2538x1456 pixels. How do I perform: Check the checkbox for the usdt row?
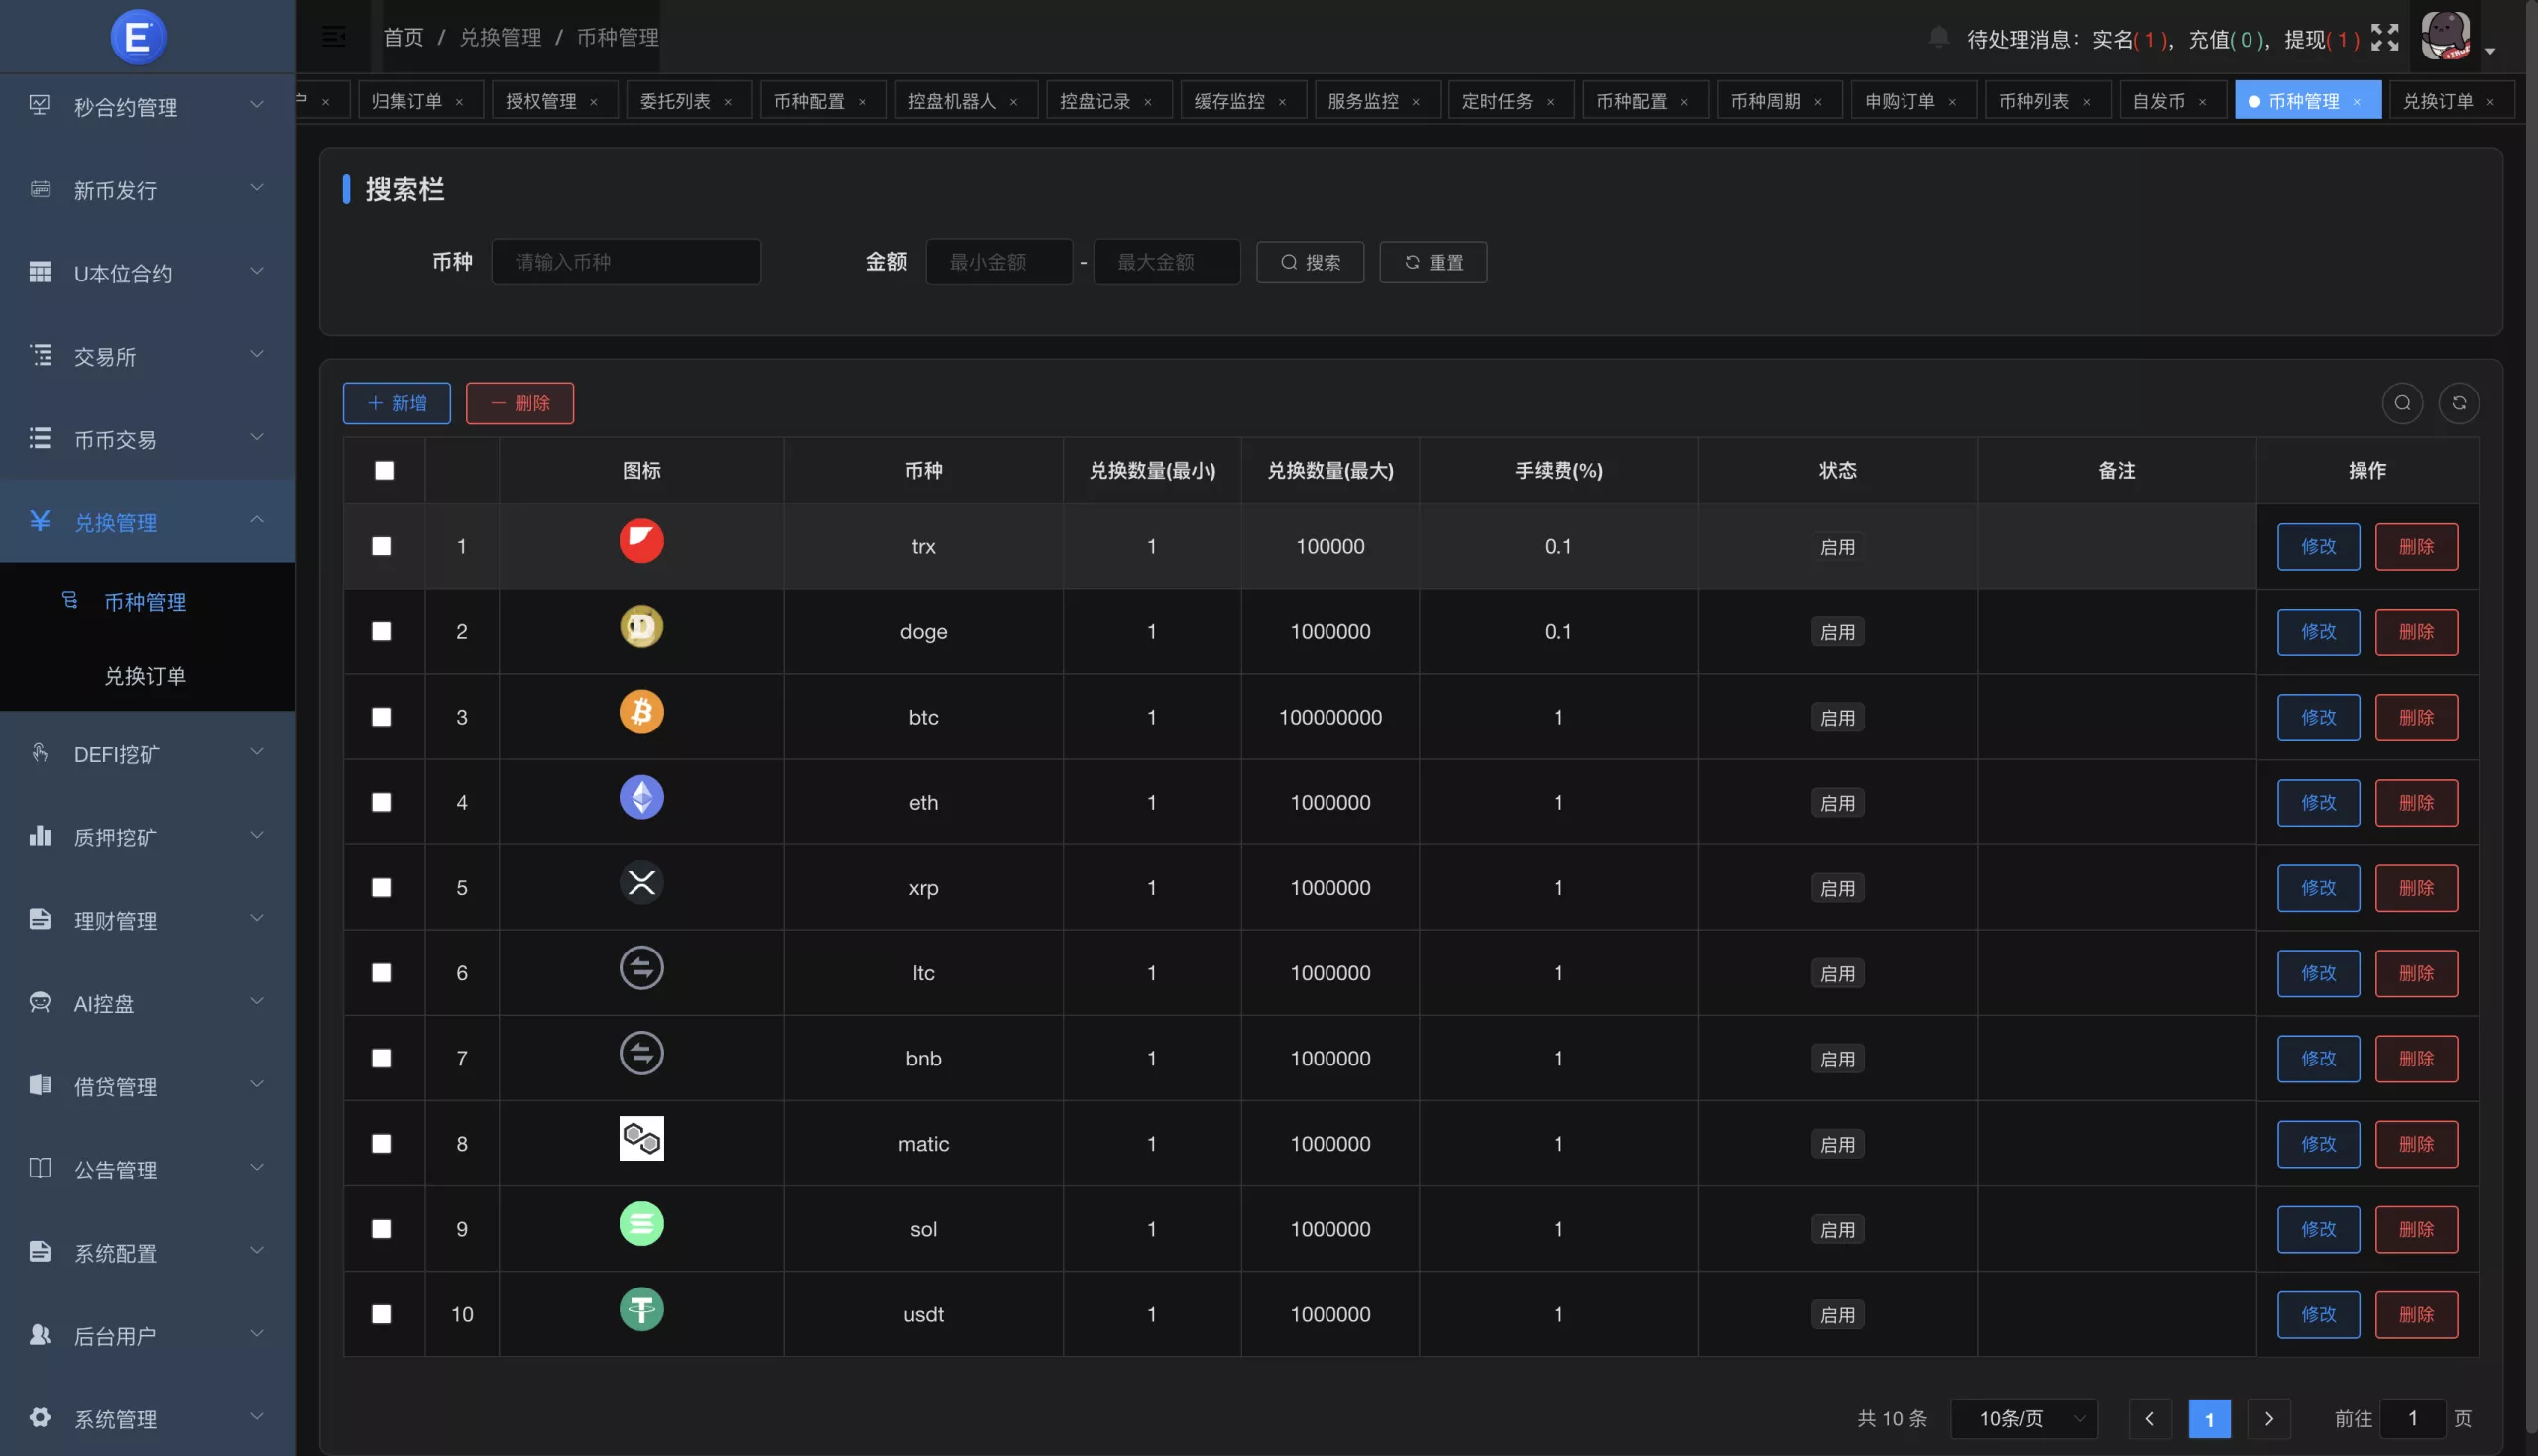pyautogui.click(x=381, y=1314)
